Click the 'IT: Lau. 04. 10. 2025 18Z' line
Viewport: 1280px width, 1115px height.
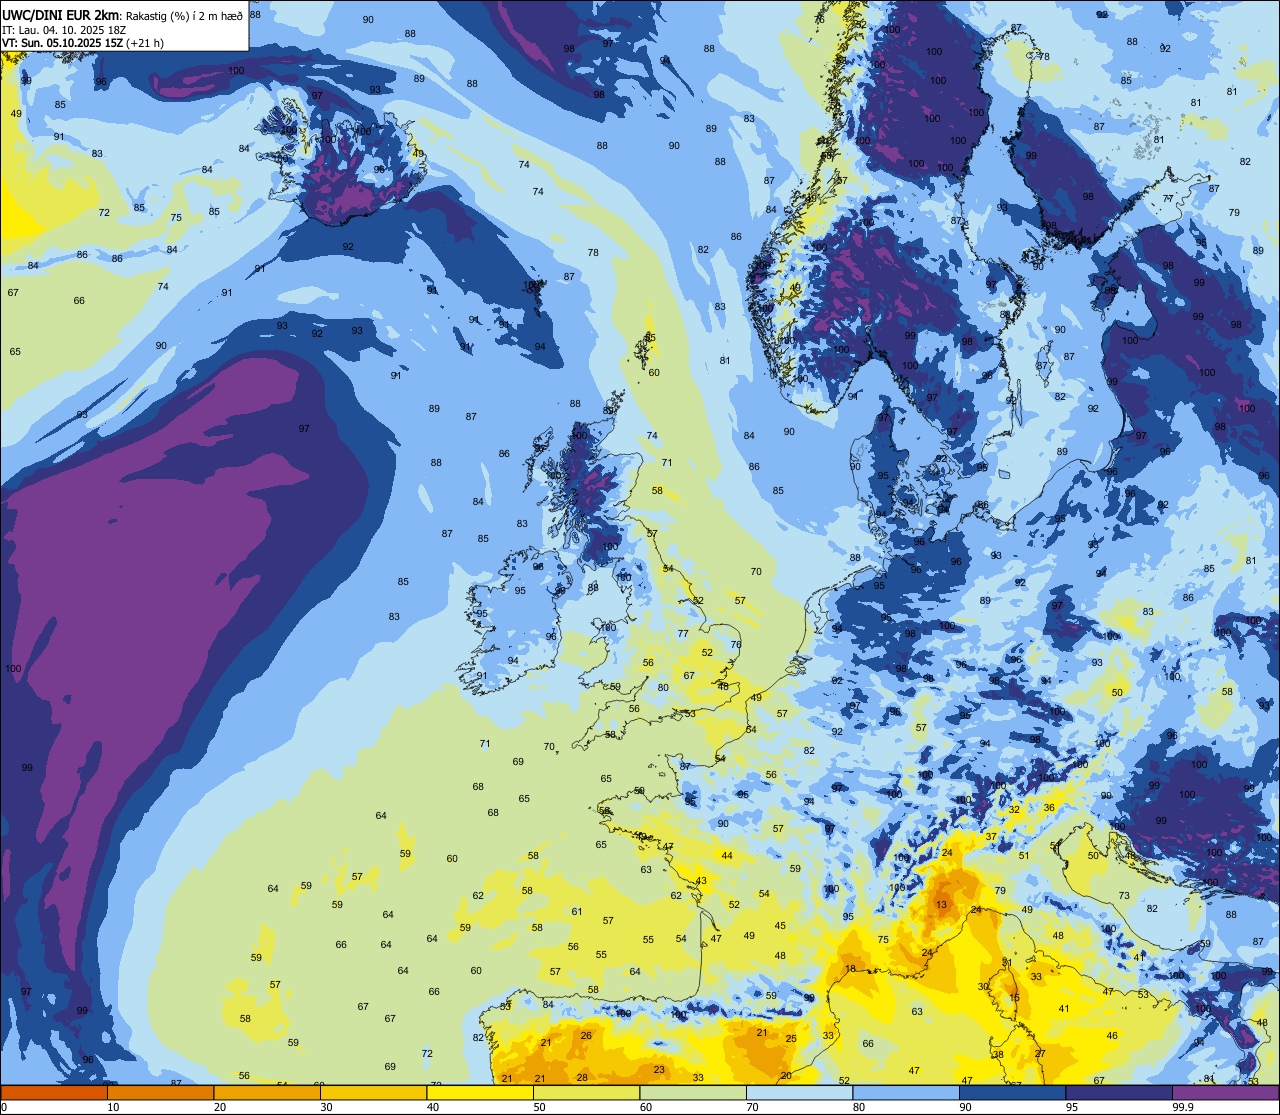tap(64, 30)
